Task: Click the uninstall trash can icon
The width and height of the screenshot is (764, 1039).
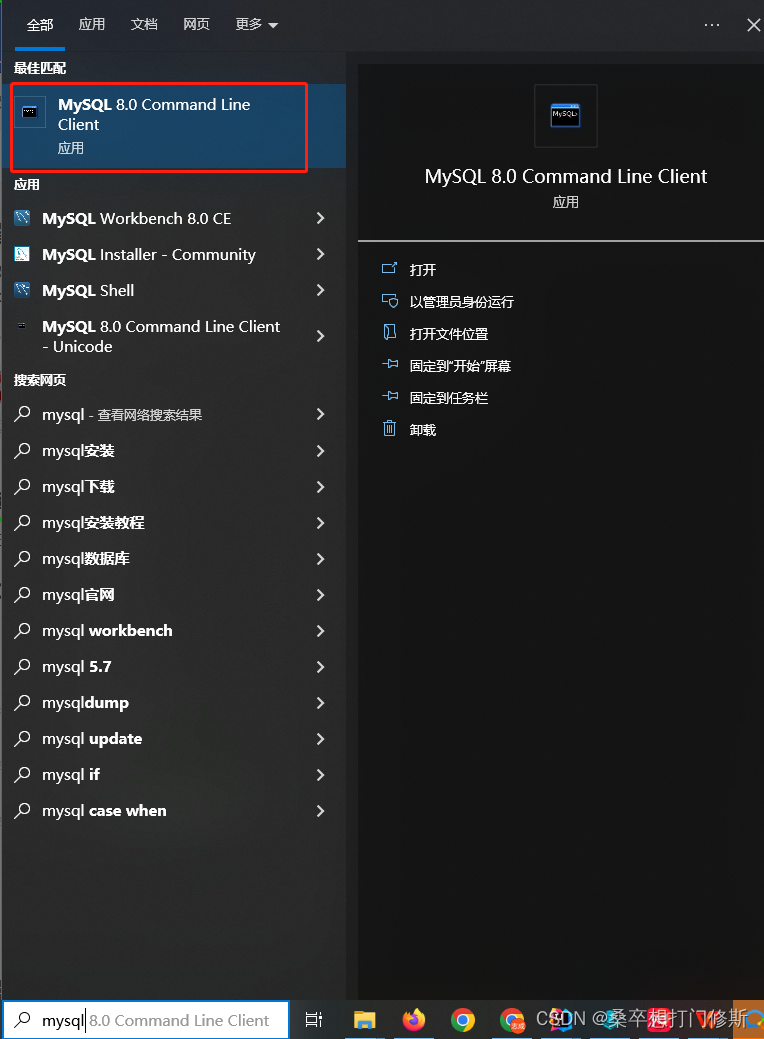Action: click(x=390, y=428)
